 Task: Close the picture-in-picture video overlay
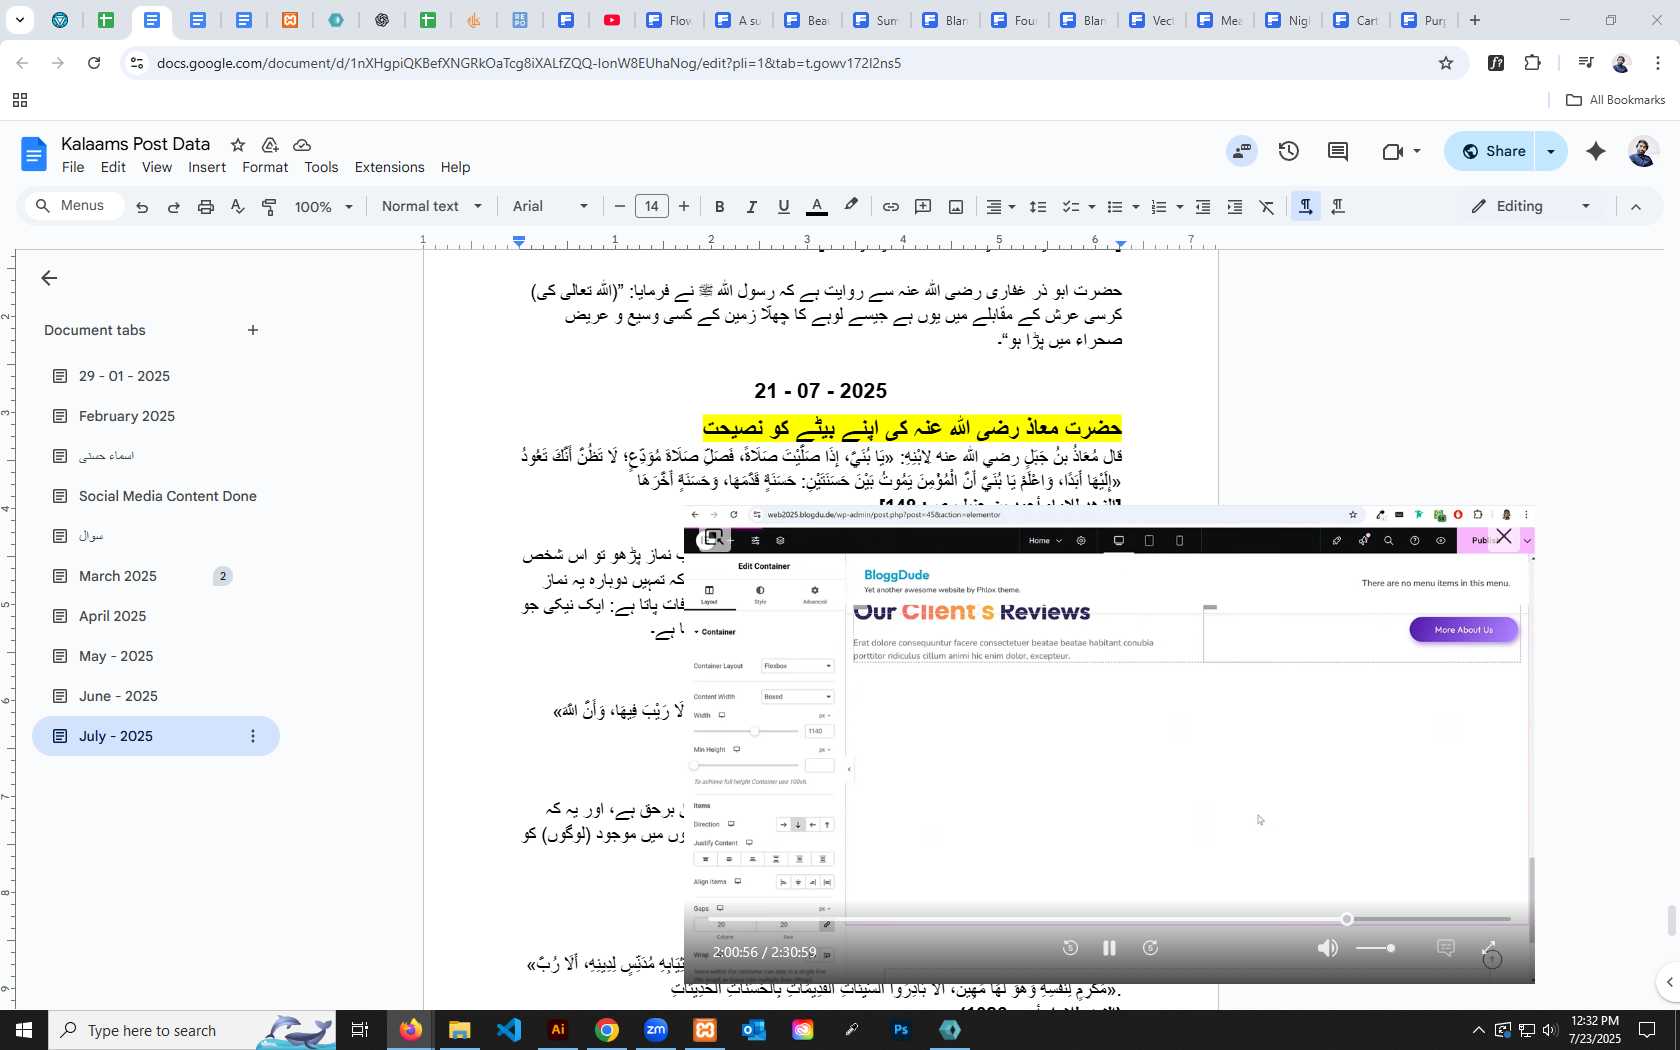pos(1504,537)
